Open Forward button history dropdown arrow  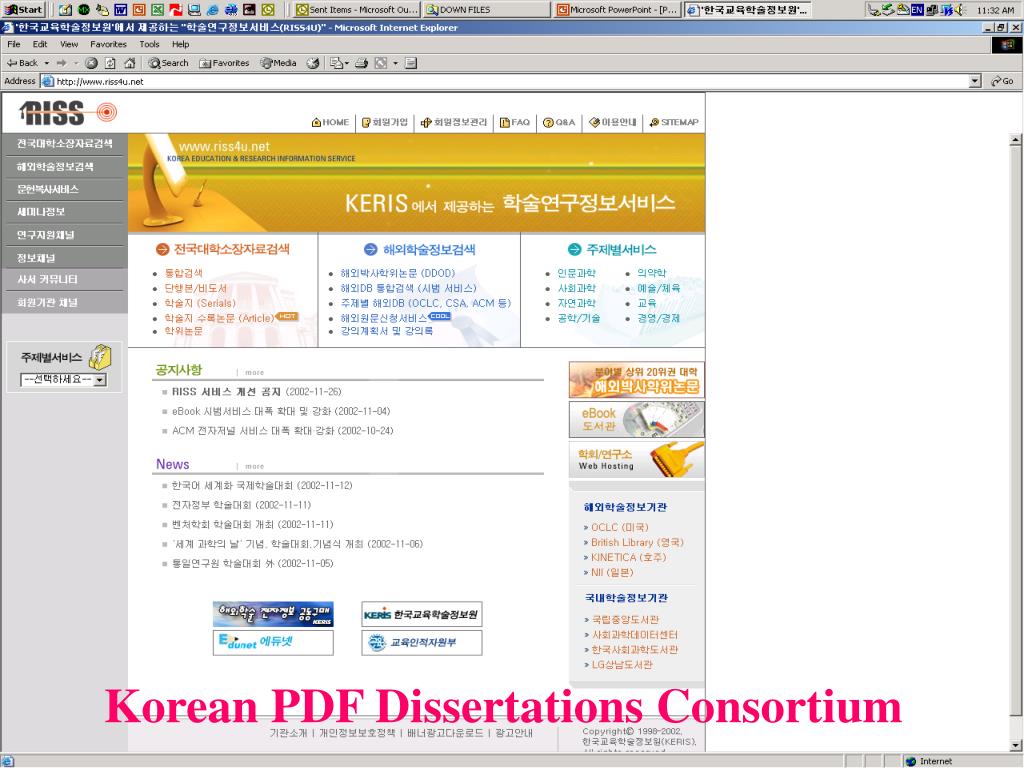[x=75, y=63]
